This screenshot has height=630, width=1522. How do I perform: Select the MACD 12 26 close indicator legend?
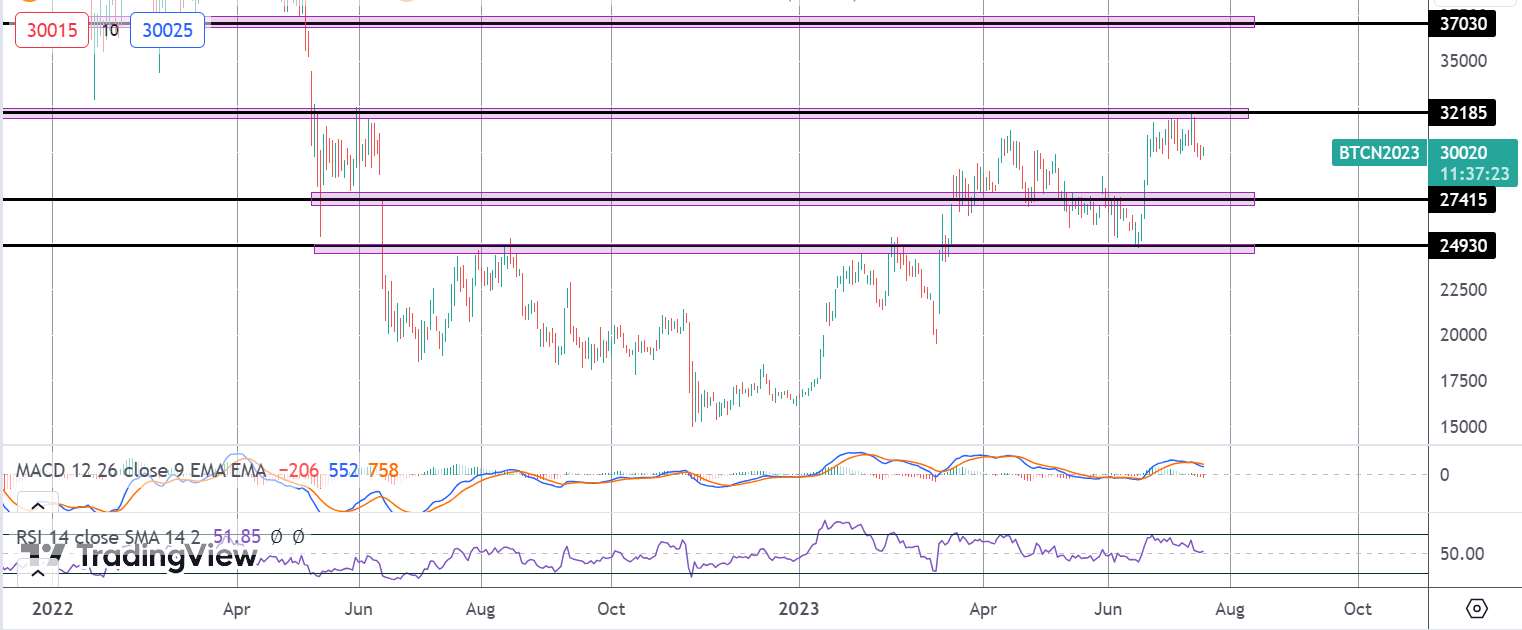[141, 470]
